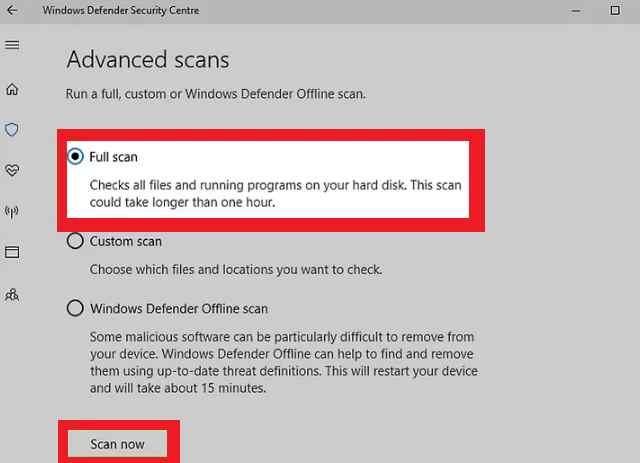Image resolution: width=640 pixels, height=463 pixels.
Task: Open Virus & threat protection shield icon
Action: (x=12, y=129)
